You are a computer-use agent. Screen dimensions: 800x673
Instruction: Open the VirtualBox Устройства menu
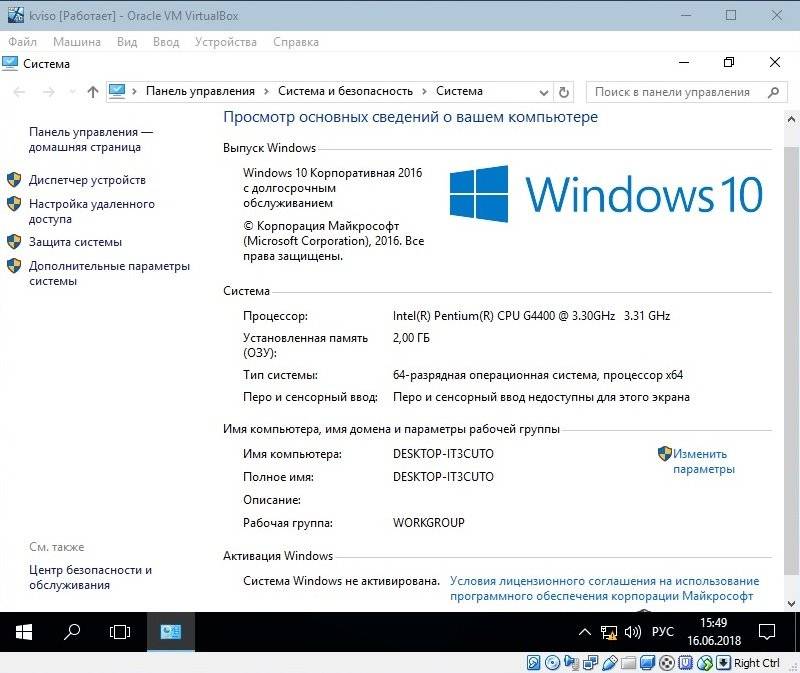pos(226,42)
